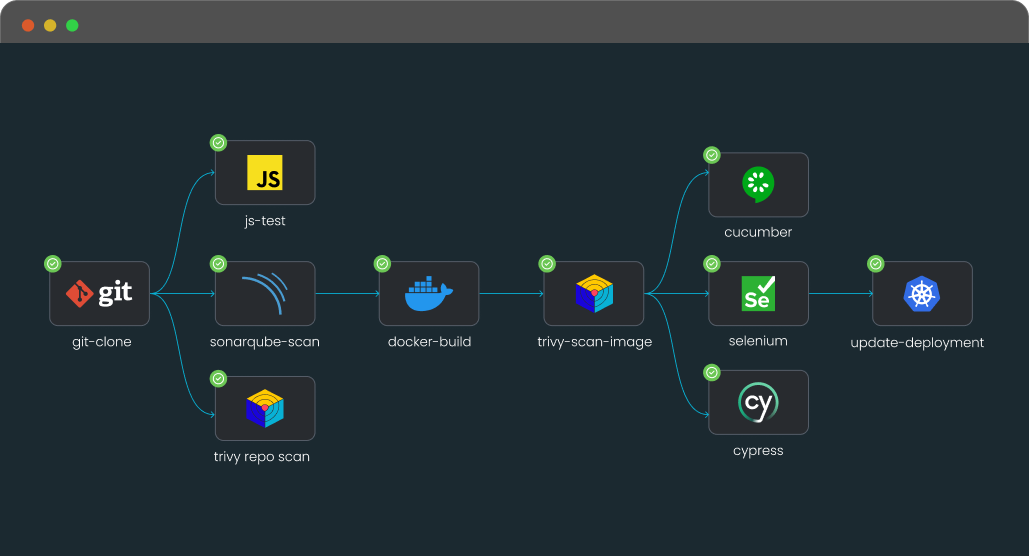The height and width of the screenshot is (556, 1029).
Task: Select the js-test JavaScript node
Action: (x=264, y=173)
